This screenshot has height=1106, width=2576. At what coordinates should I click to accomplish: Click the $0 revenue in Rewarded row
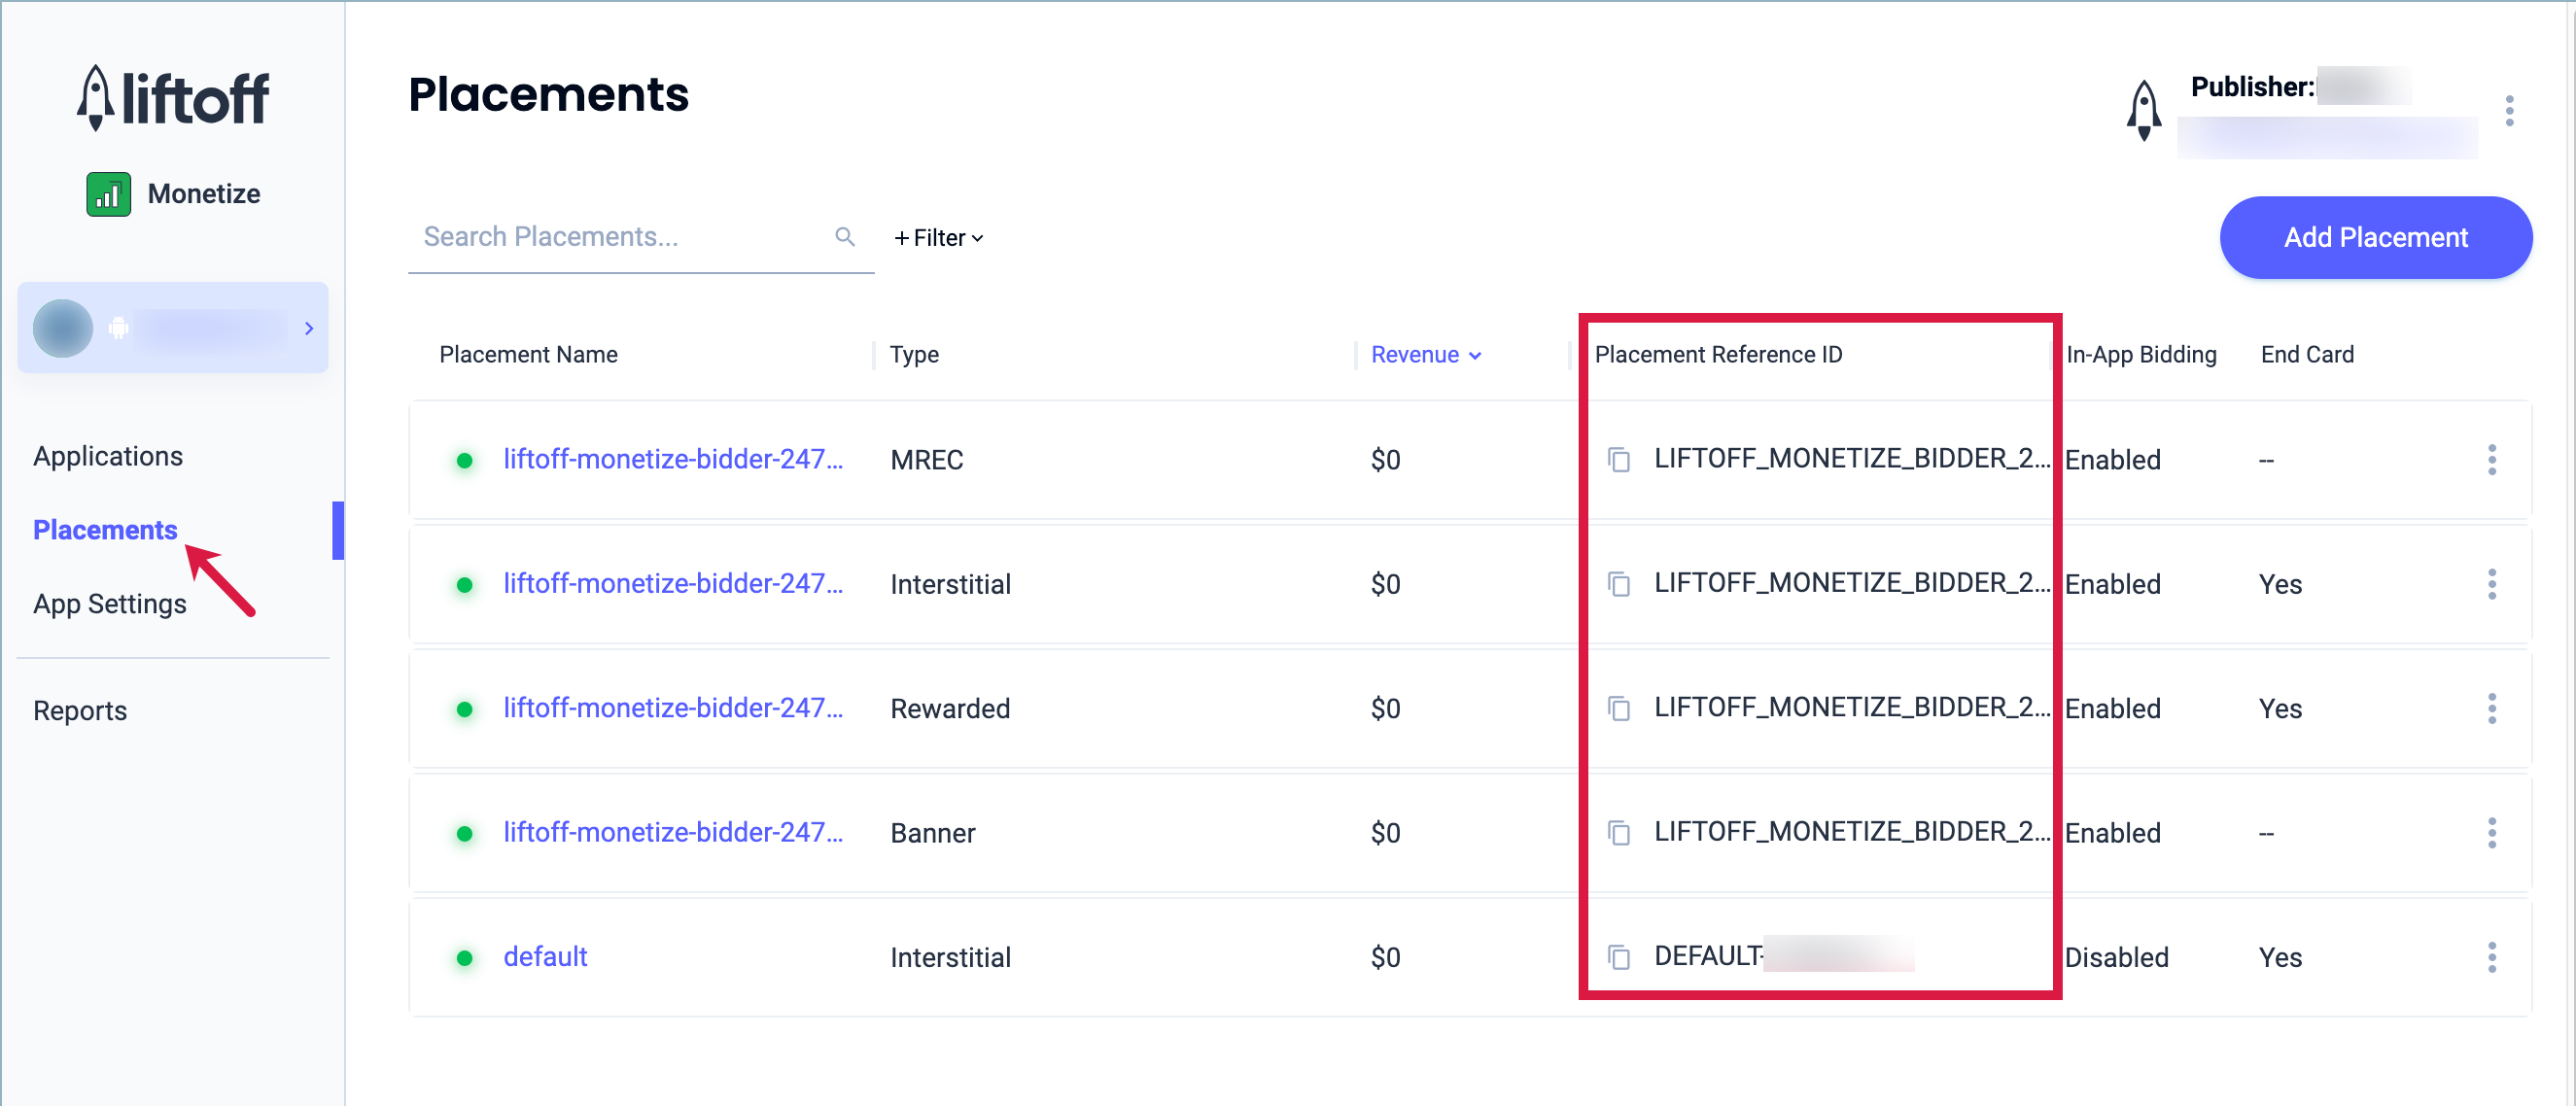[x=1385, y=709]
